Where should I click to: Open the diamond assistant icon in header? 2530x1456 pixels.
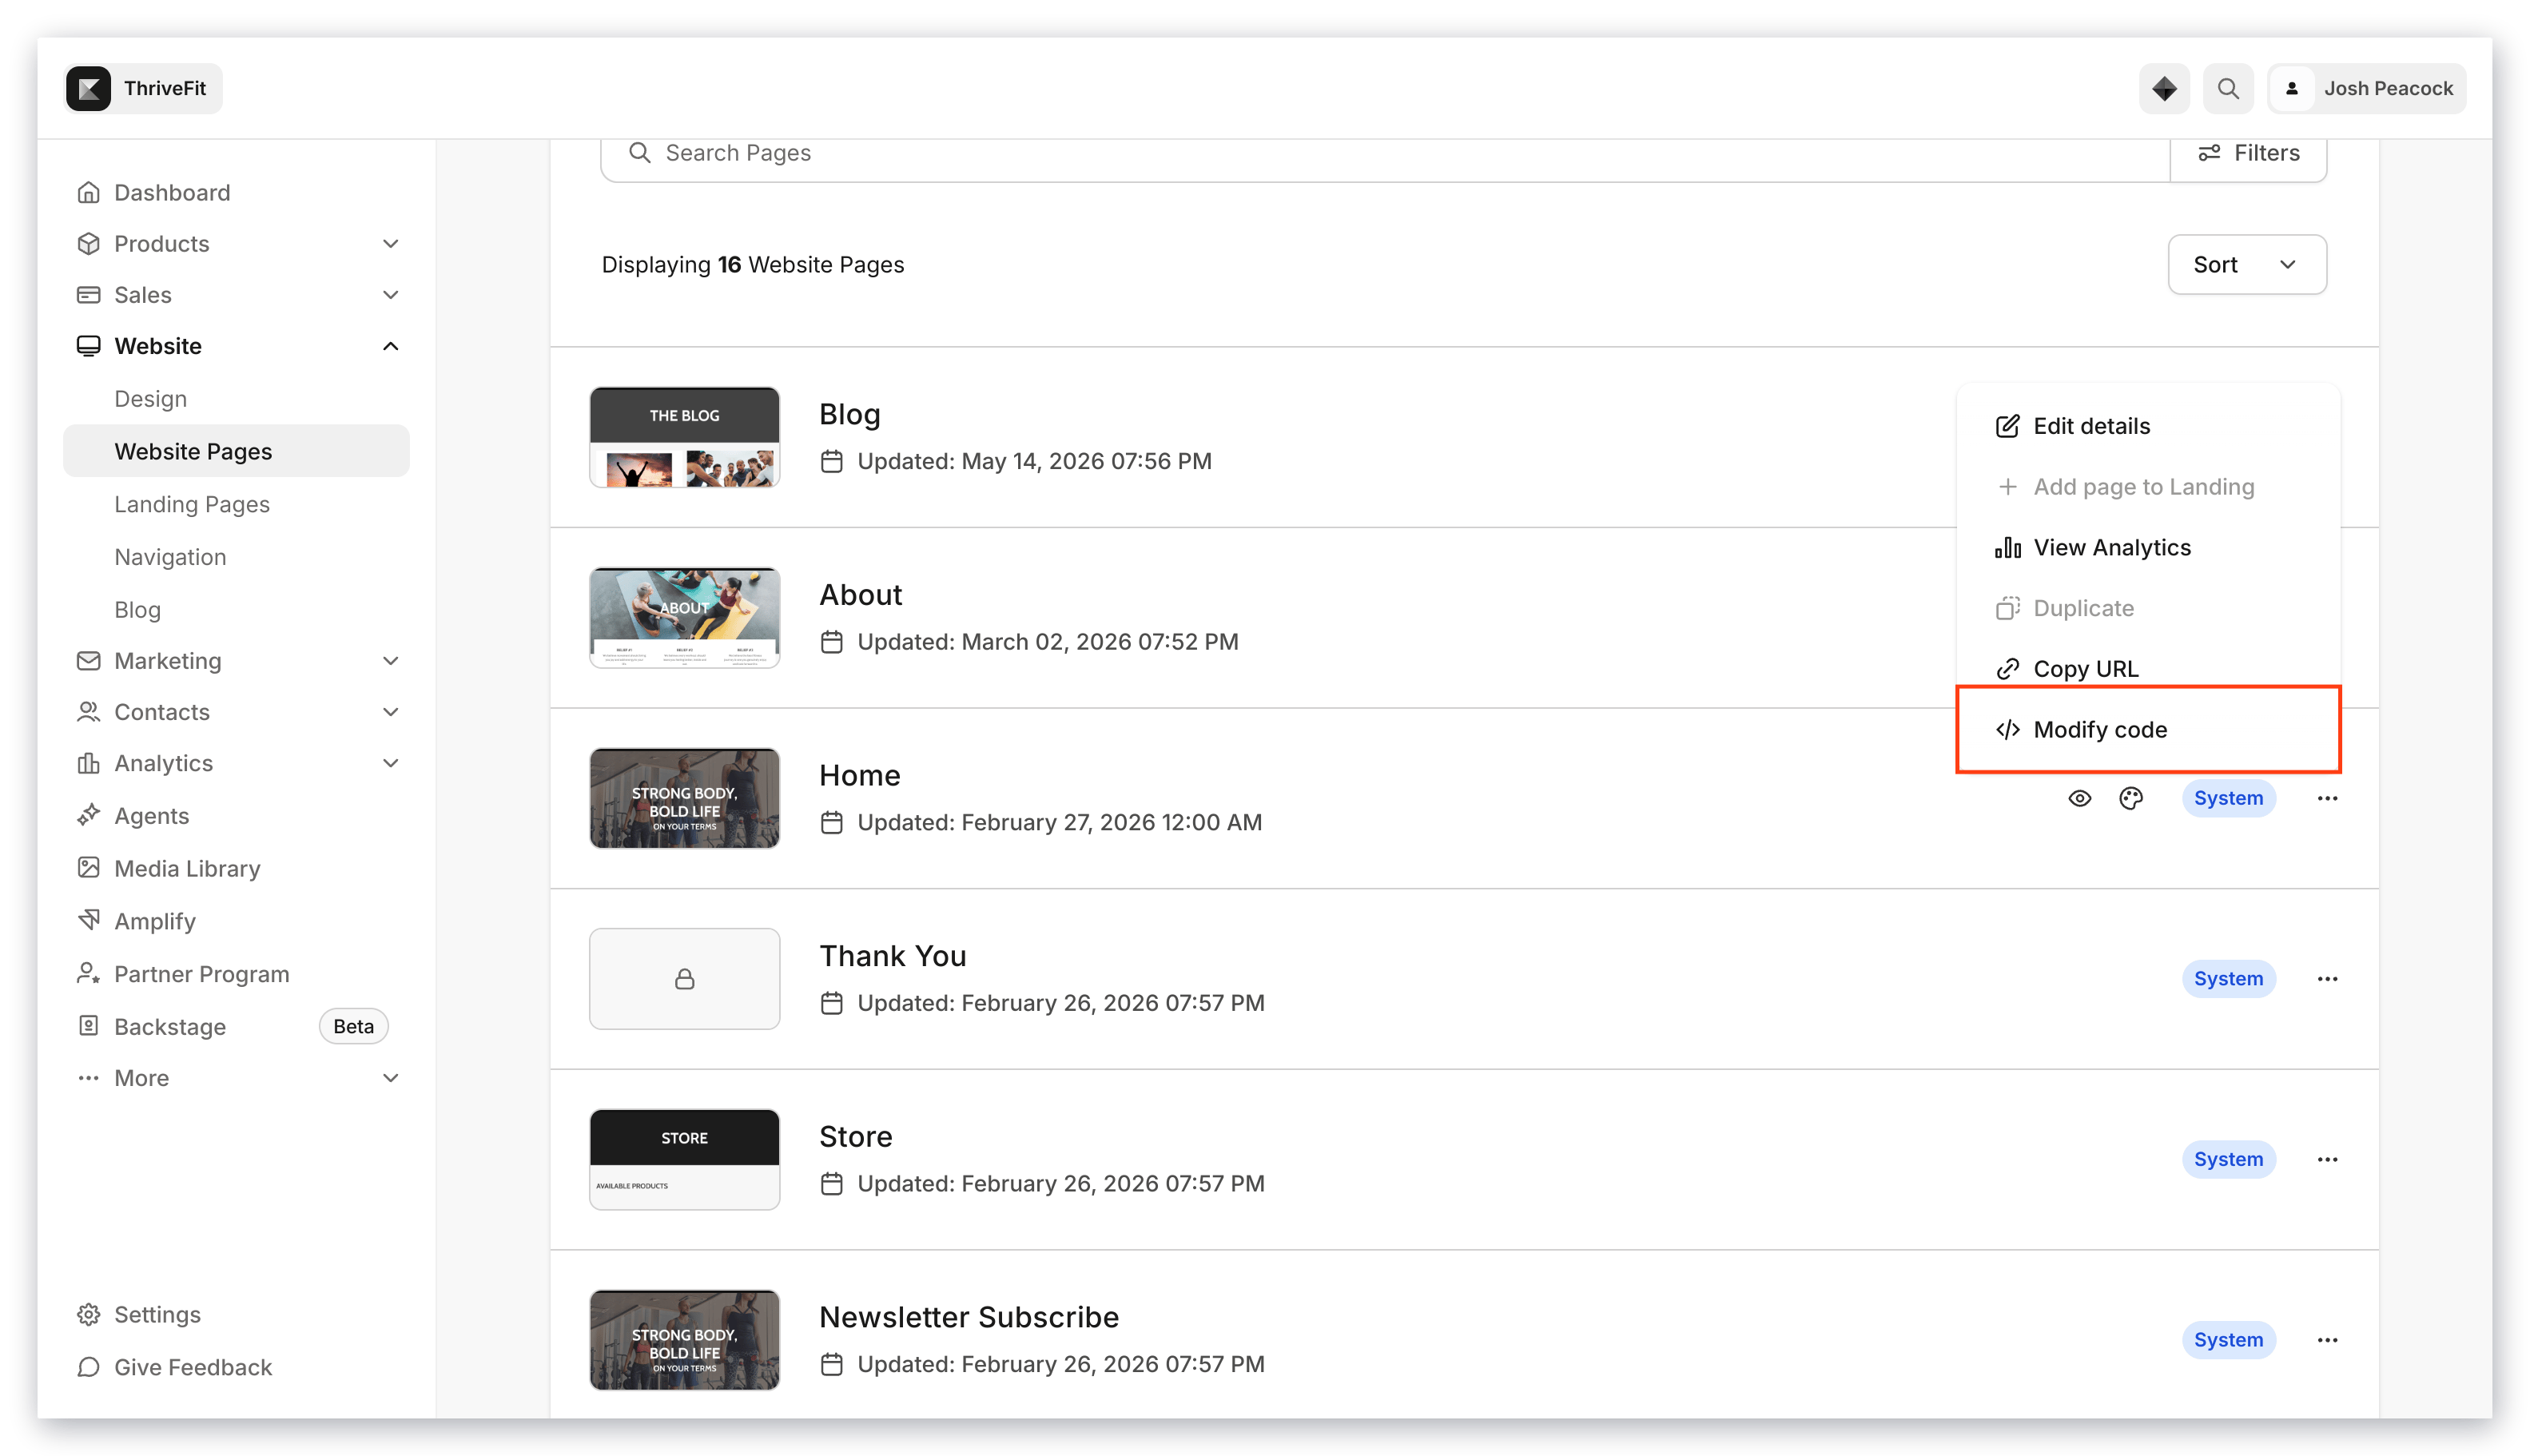pyautogui.click(x=2163, y=88)
